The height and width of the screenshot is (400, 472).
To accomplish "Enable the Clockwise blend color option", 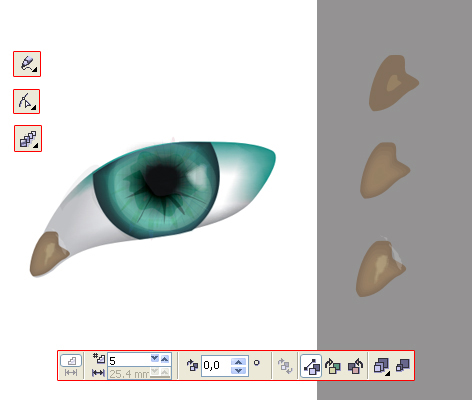I will [333, 366].
